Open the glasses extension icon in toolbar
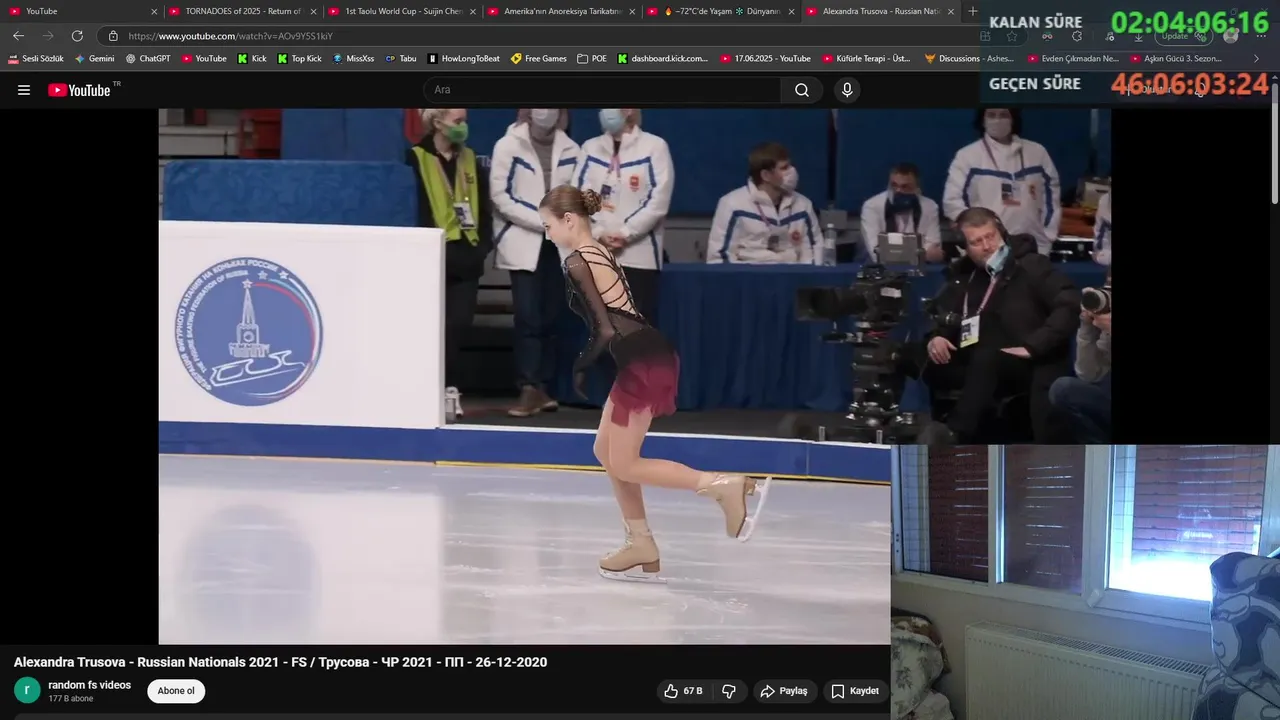The height and width of the screenshot is (720, 1280). (1047, 36)
